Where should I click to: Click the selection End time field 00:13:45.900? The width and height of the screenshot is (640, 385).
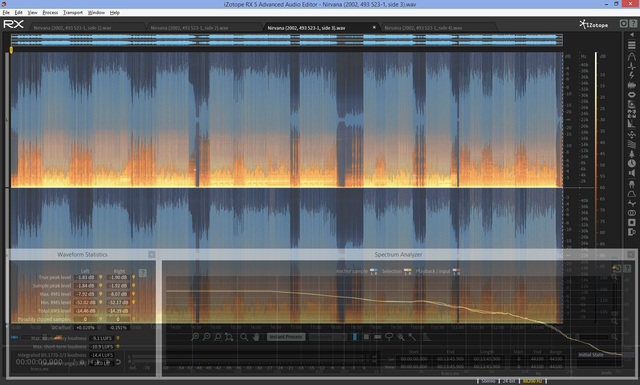[450, 359]
